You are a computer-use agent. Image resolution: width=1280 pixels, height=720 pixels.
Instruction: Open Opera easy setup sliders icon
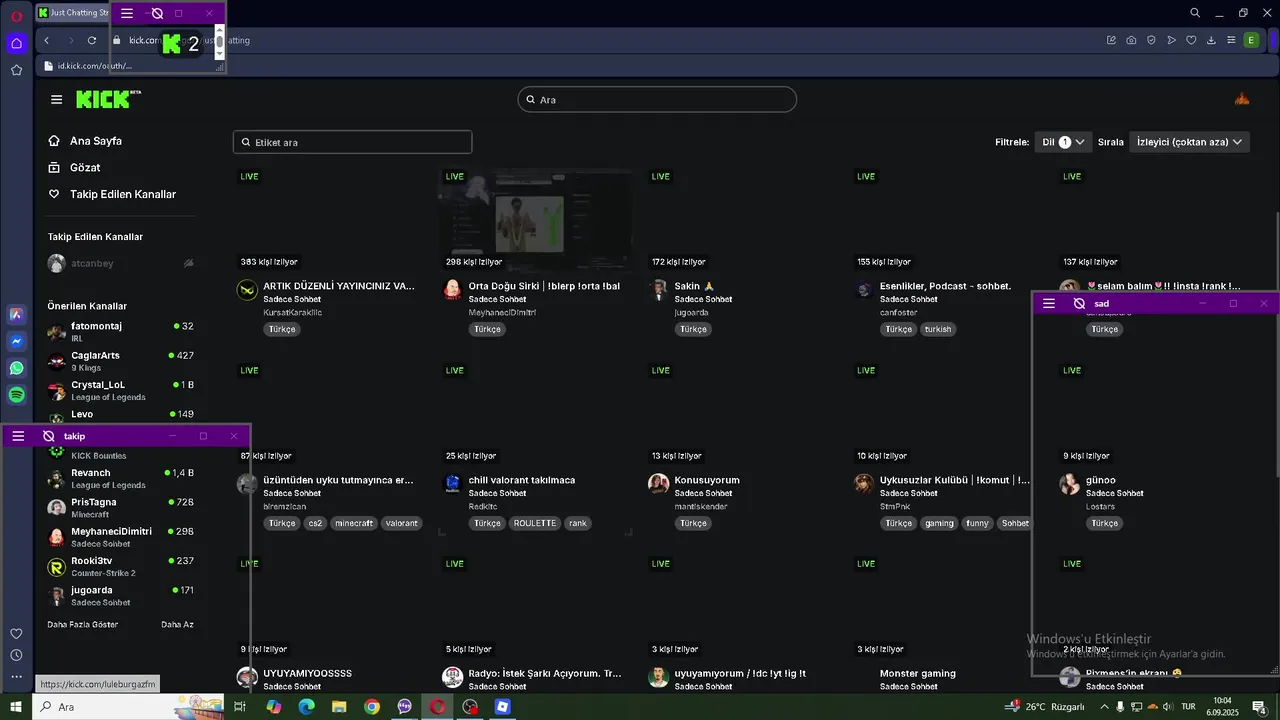1231,40
